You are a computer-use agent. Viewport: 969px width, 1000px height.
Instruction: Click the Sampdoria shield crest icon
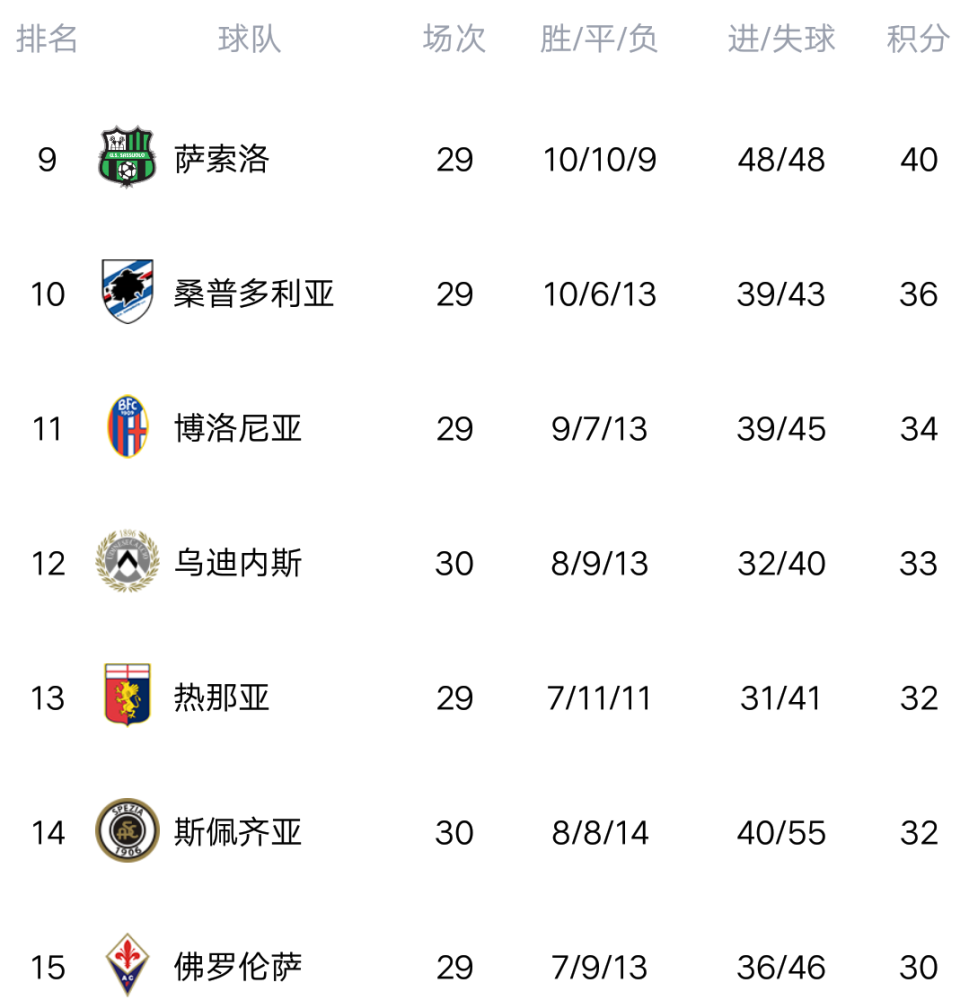pos(128,291)
